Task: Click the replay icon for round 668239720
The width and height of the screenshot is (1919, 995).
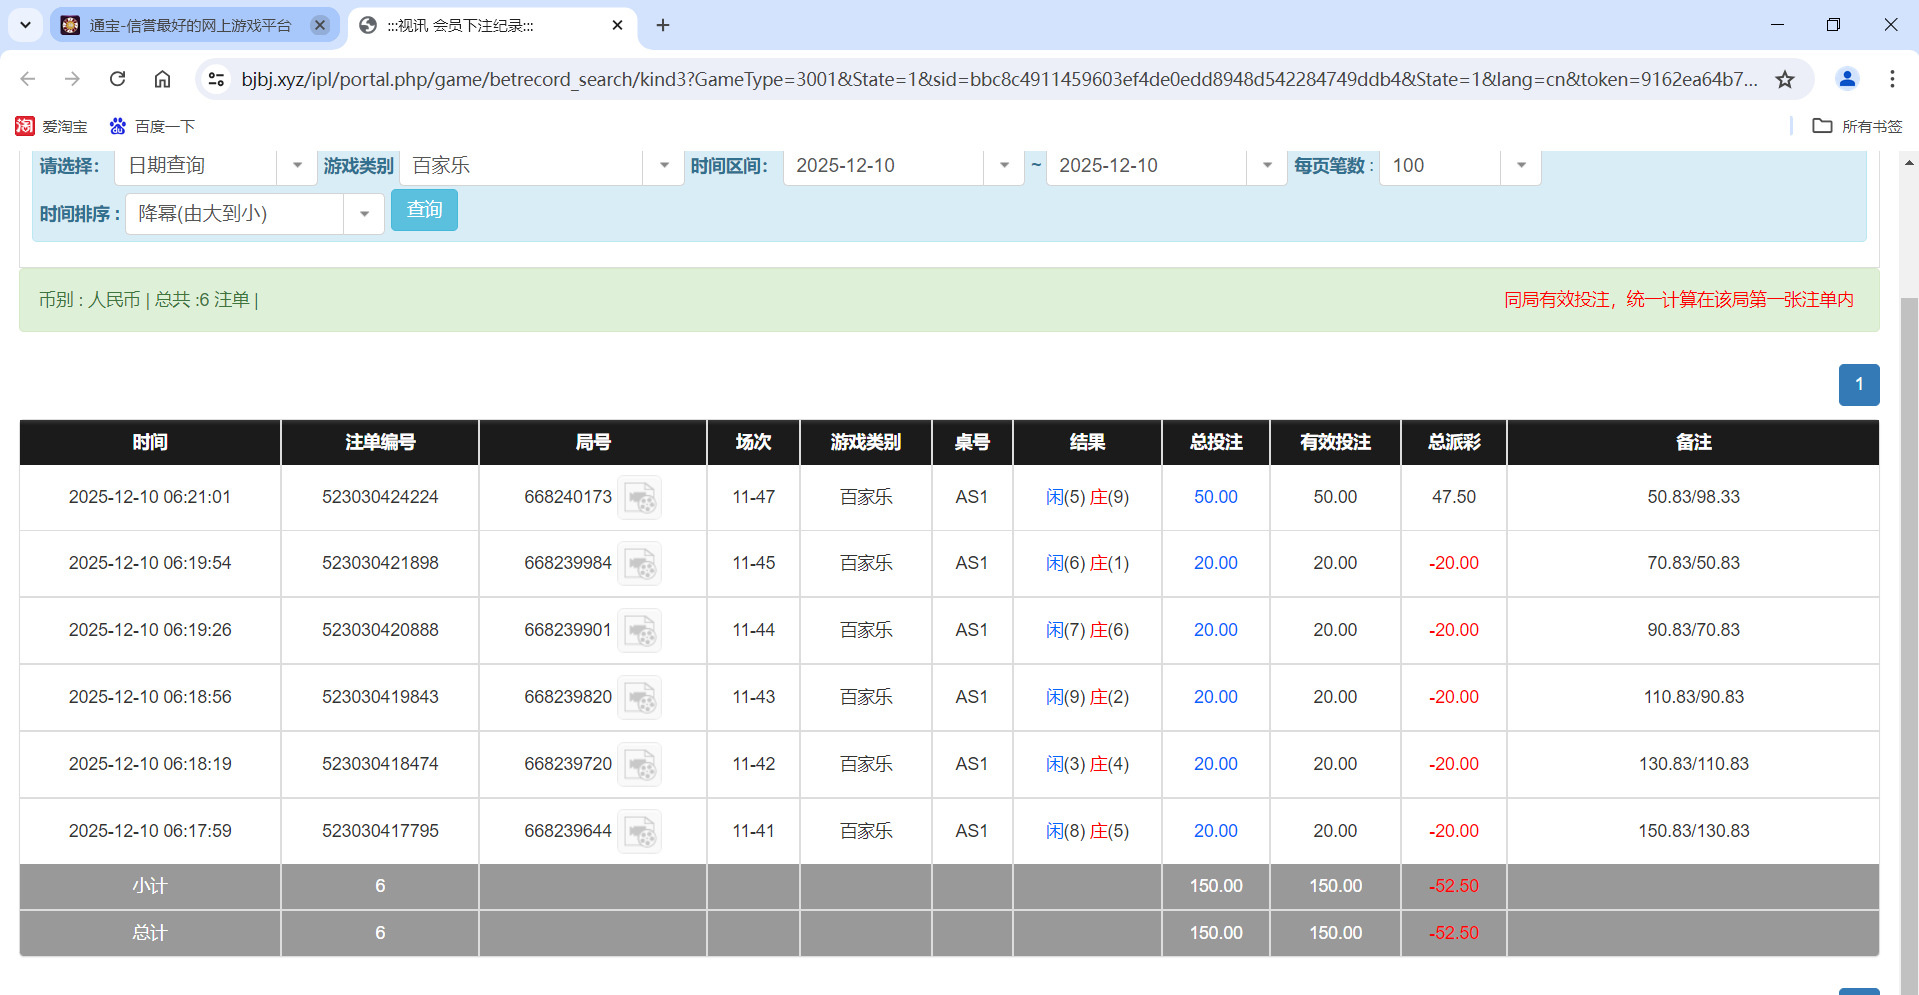Action: [640, 764]
